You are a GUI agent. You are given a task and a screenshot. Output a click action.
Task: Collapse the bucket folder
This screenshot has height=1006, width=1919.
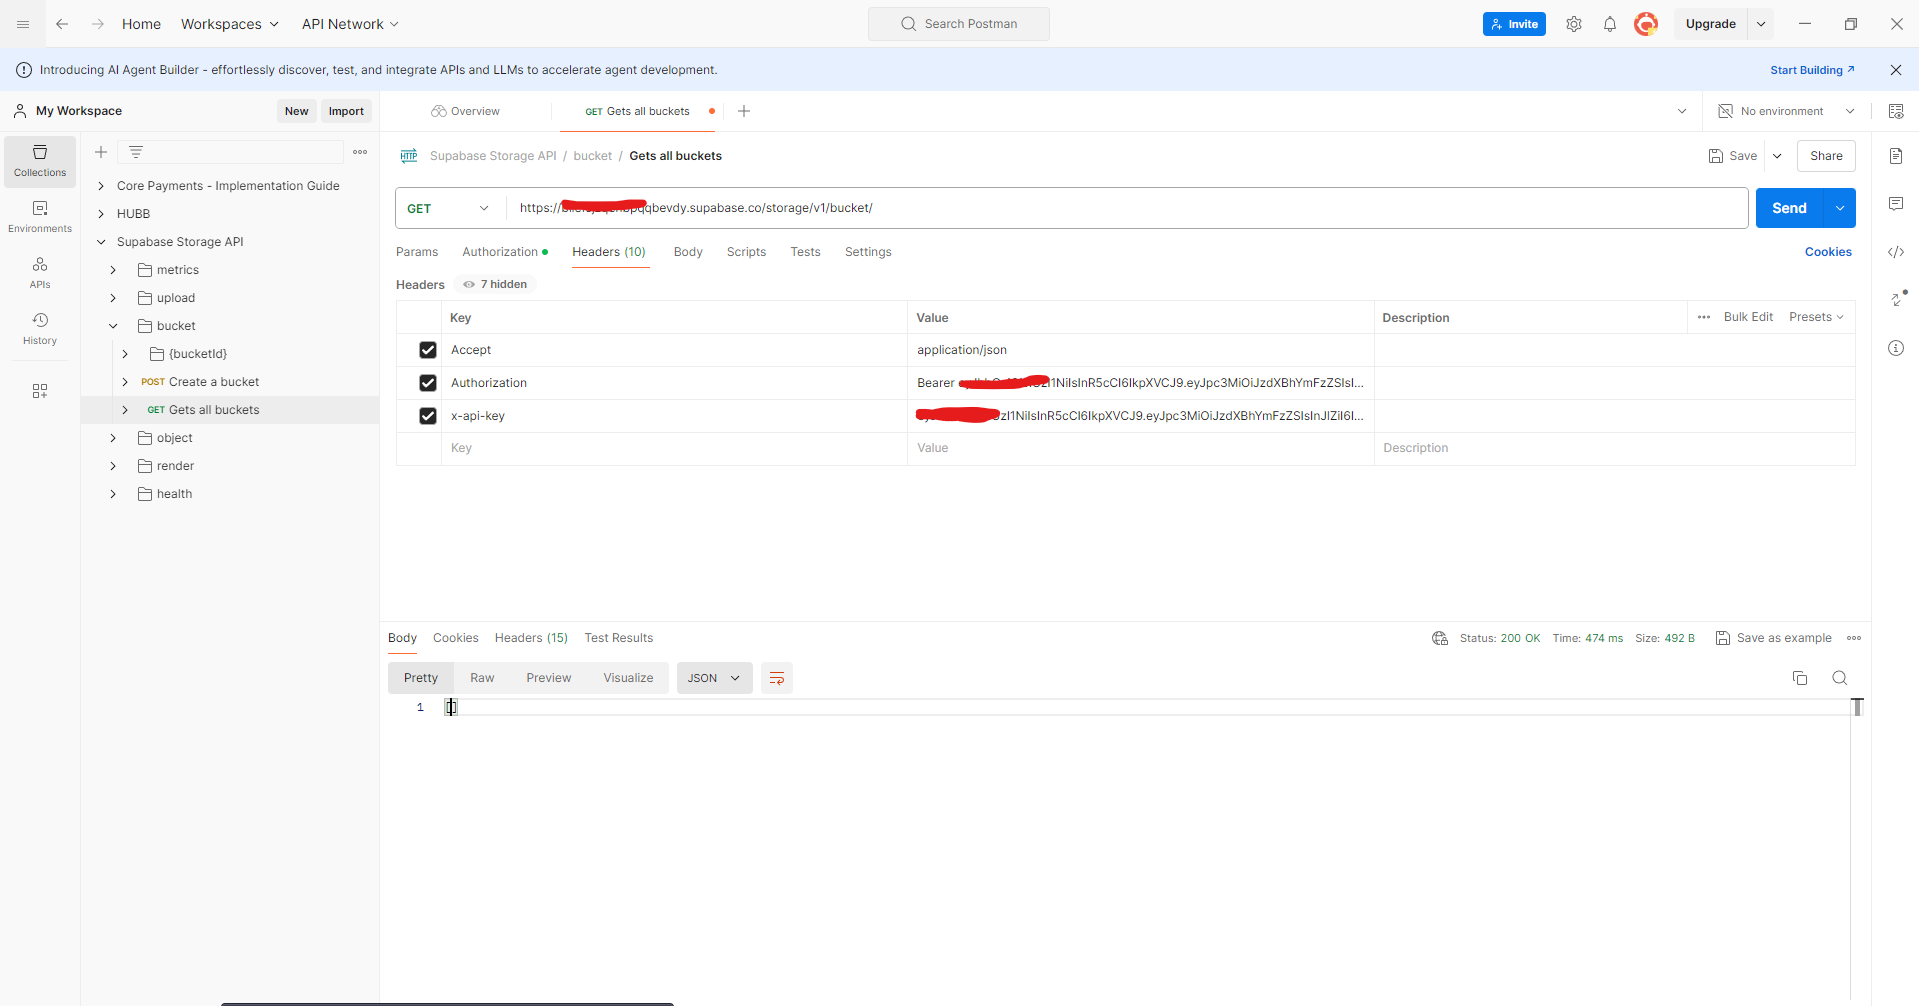113,326
